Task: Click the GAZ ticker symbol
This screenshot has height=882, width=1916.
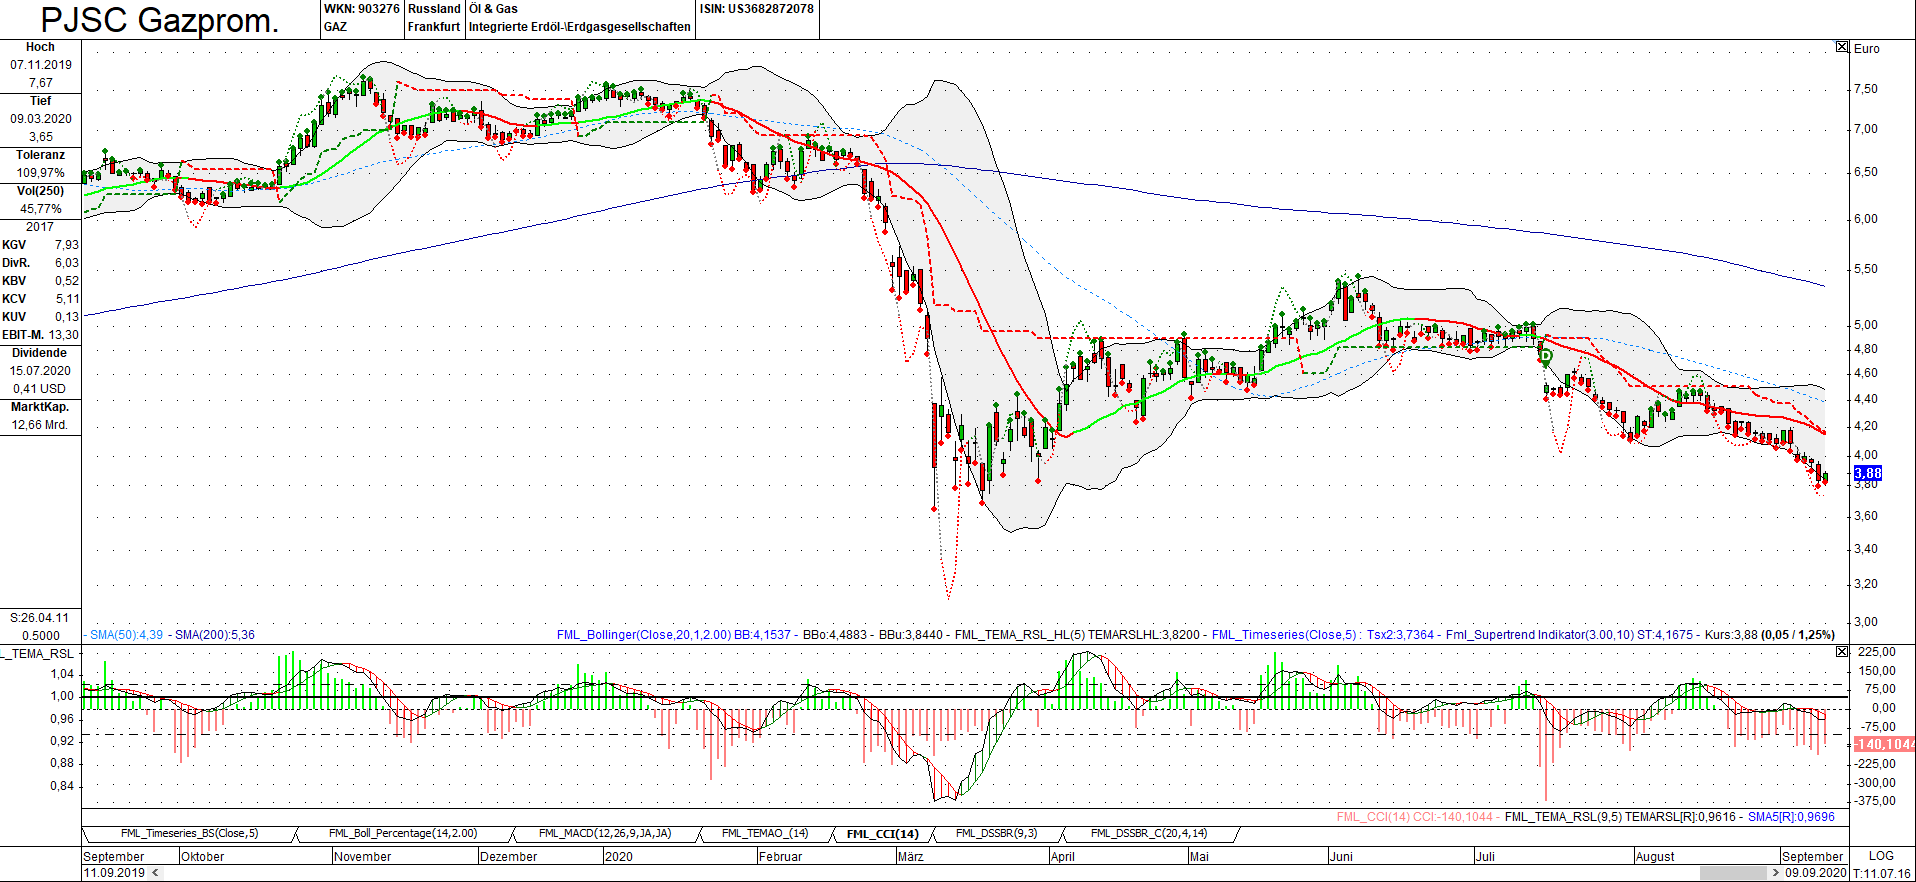Action: click(335, 27)
